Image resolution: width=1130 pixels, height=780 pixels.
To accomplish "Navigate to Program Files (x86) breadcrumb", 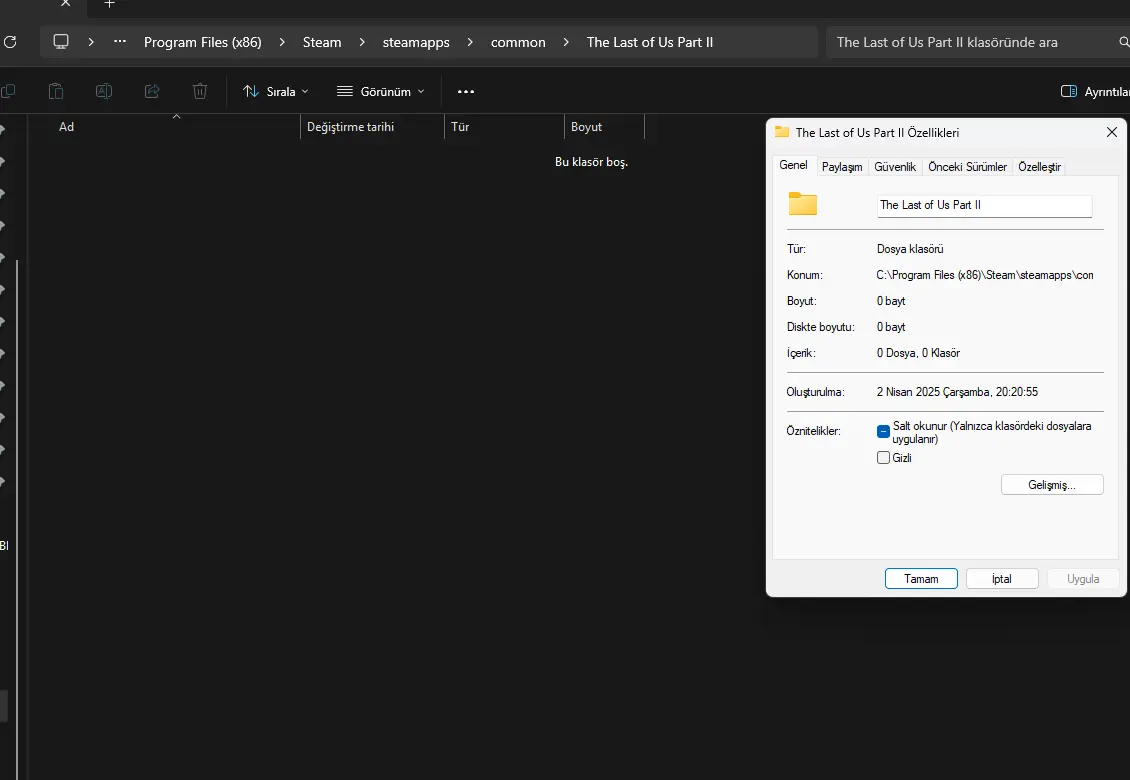I will click(x=203, y=43).
